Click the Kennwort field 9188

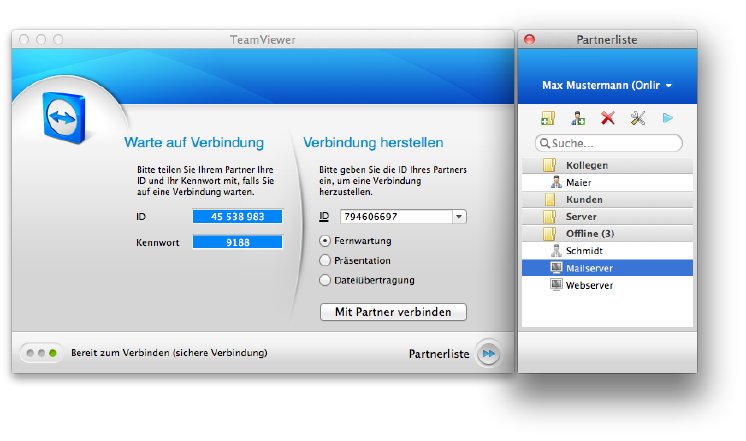237,243
